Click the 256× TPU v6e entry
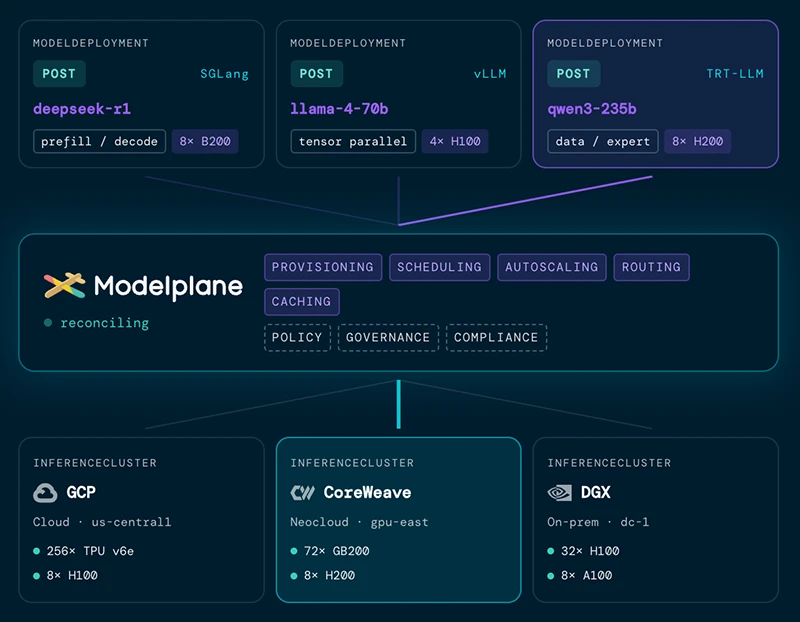Image resolution: width=800 pixels, height=622 pixels. tap(90, 551)
